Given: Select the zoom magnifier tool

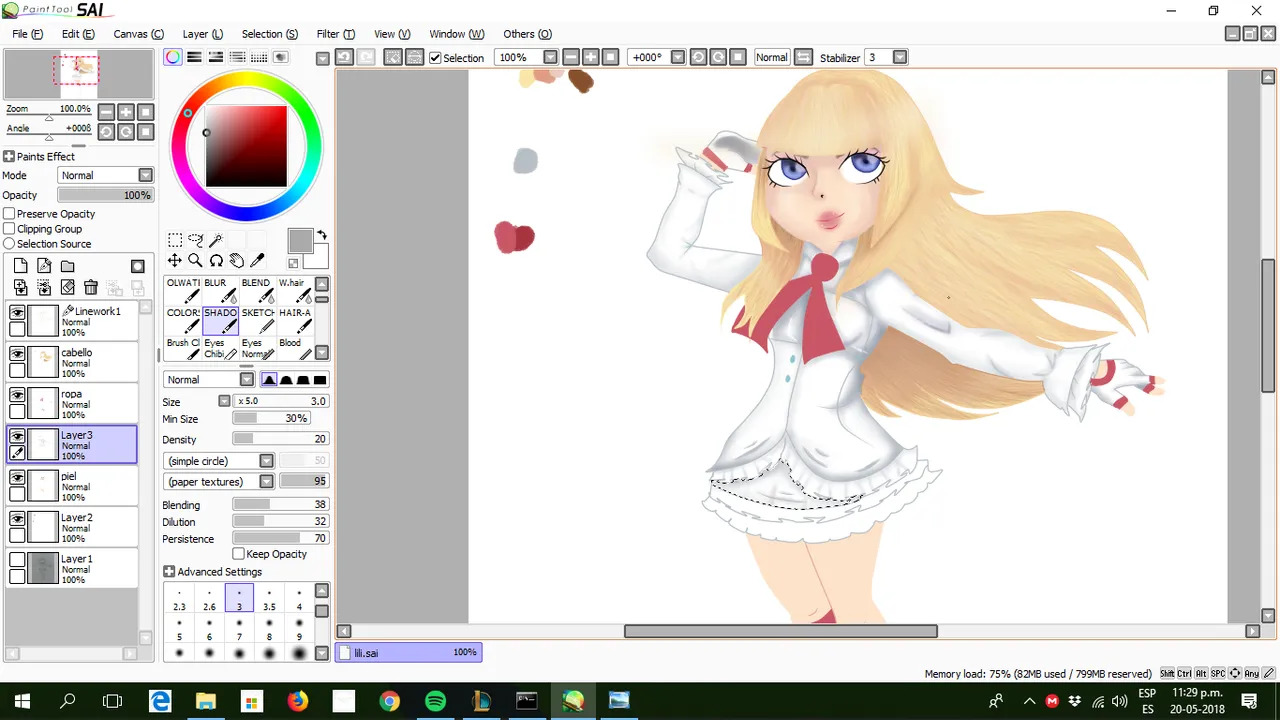Looking at the screenshot, I should [195, 261].
